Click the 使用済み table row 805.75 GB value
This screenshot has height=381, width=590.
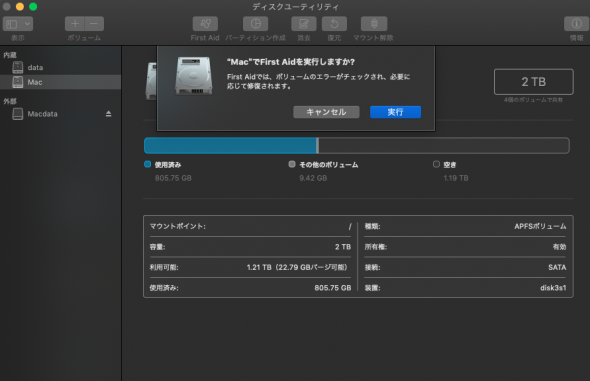point(333,288)
